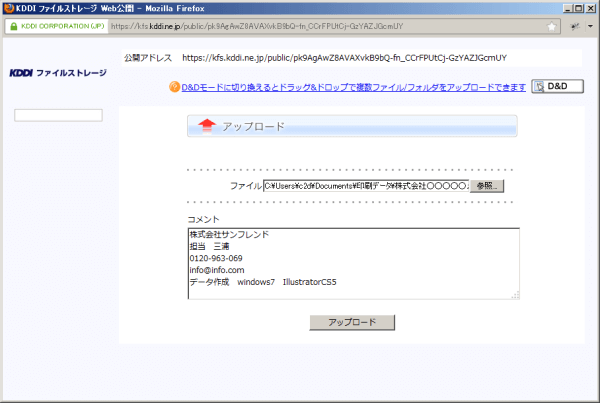Click the empty box in left sidebar
Image resolution: width=600 pixels, height=403 pixels.
tap(59, 115)
